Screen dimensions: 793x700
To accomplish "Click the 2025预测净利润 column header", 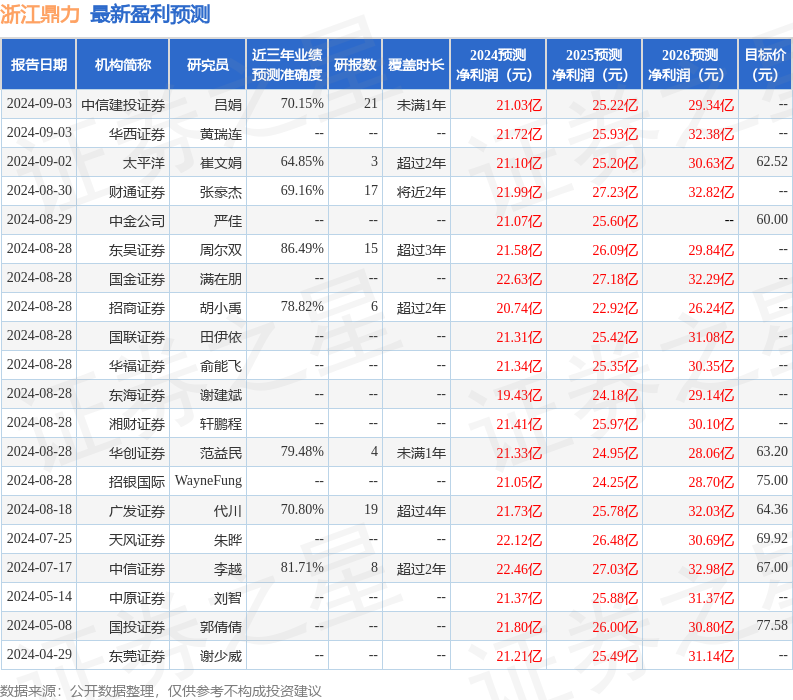I will pyautogui.click(x=594, y=65).
